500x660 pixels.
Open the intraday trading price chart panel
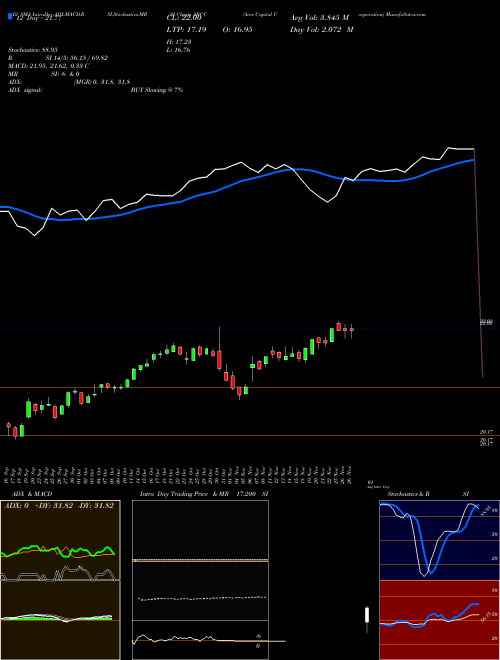click(x=200, y=580)
